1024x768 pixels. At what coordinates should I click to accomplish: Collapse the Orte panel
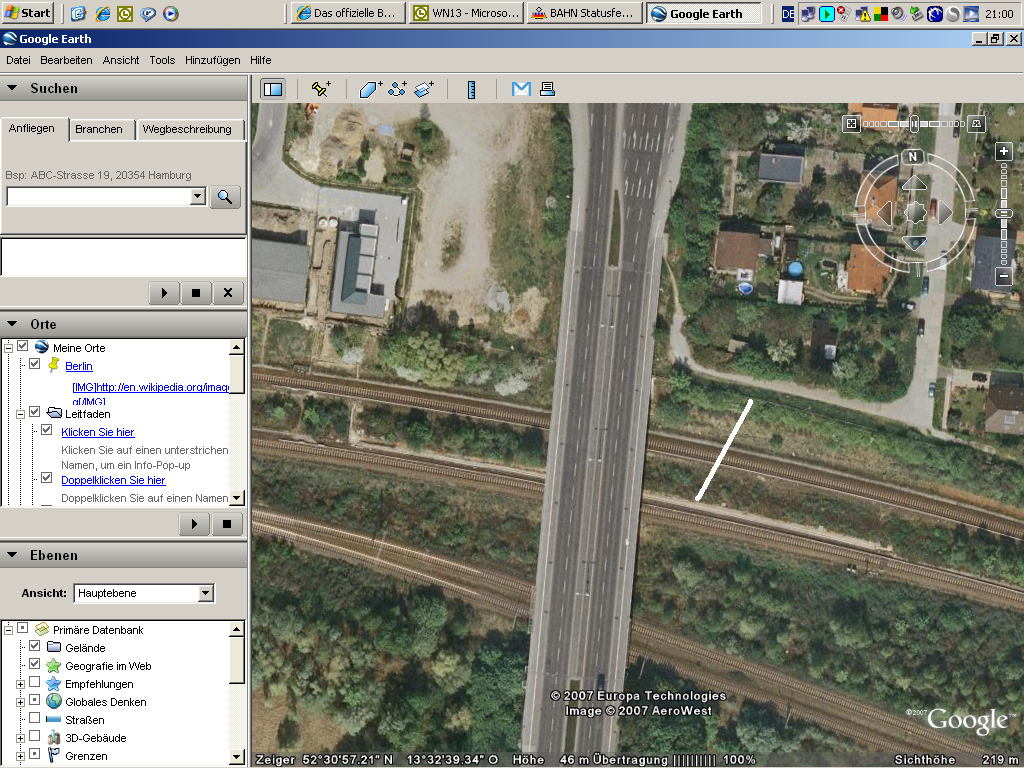point(12,324)
